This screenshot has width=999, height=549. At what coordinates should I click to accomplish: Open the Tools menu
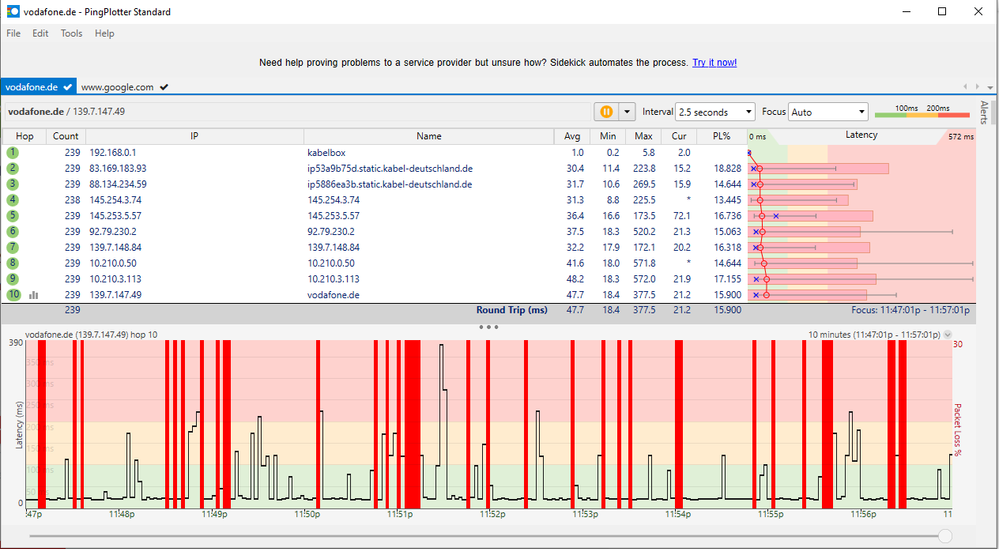[71, 33]
